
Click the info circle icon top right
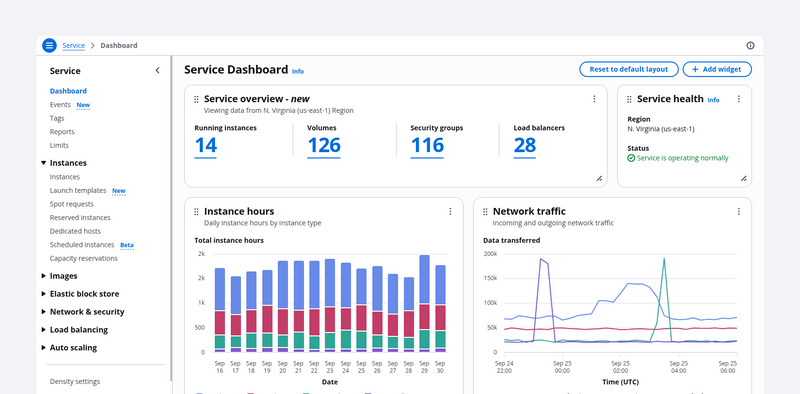tap(750, 45)
